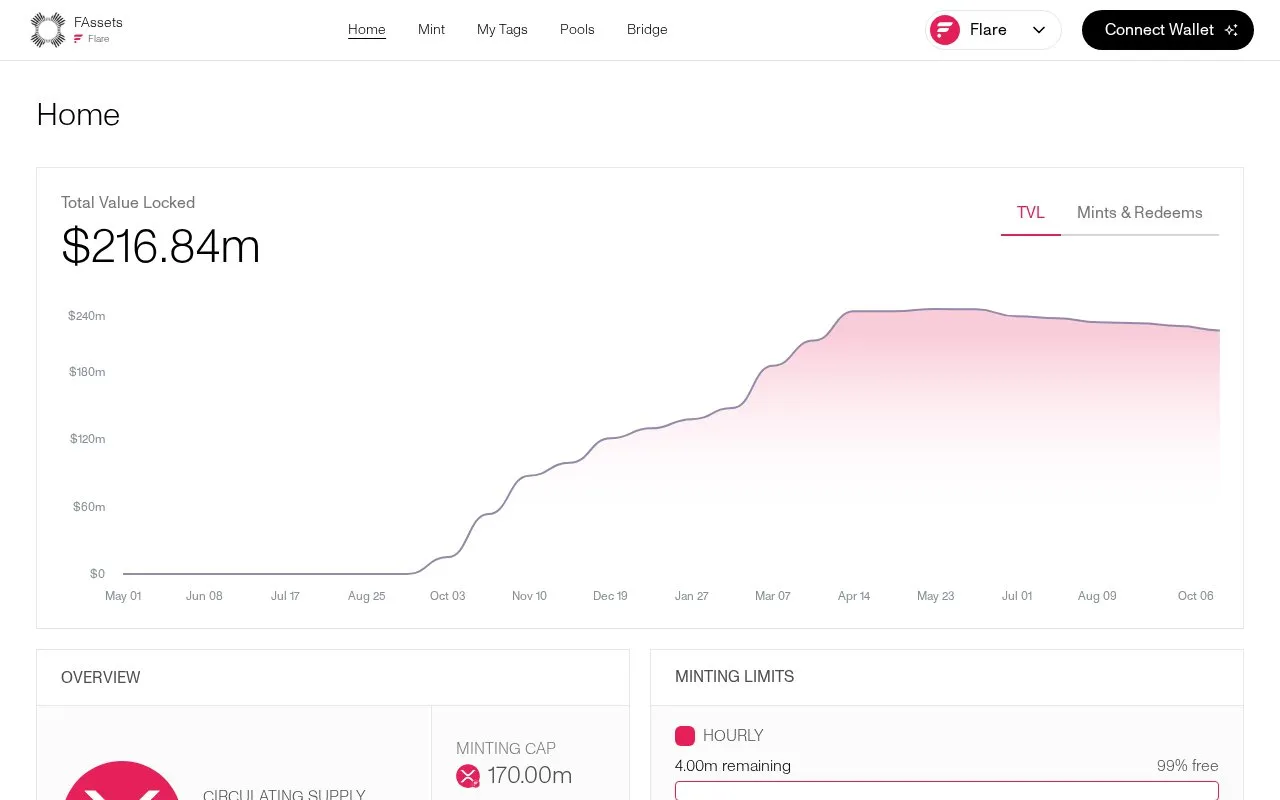Image resolution: width=1280 pixels, height=800 pixels.
Task: Click the $0 y-axis label
Action: (97, 574)
